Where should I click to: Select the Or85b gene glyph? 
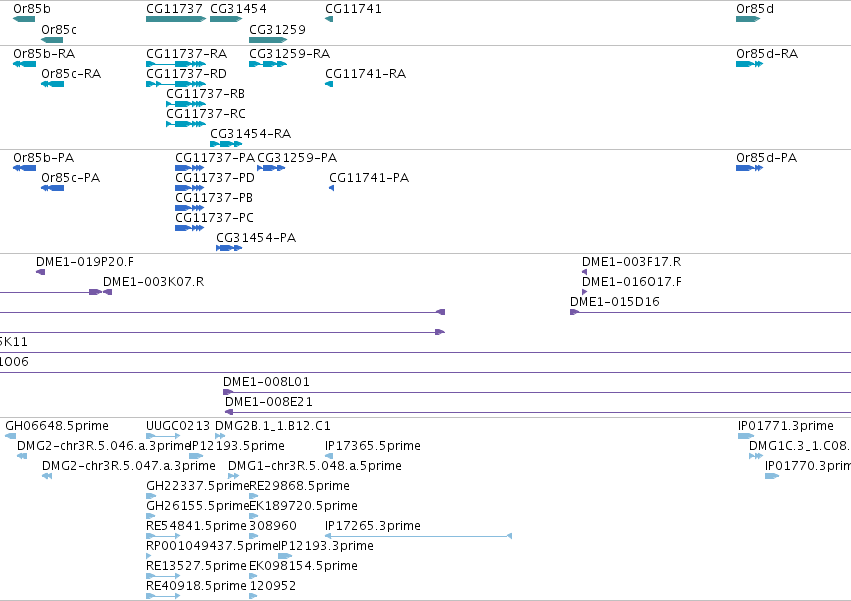coord(24,19)
